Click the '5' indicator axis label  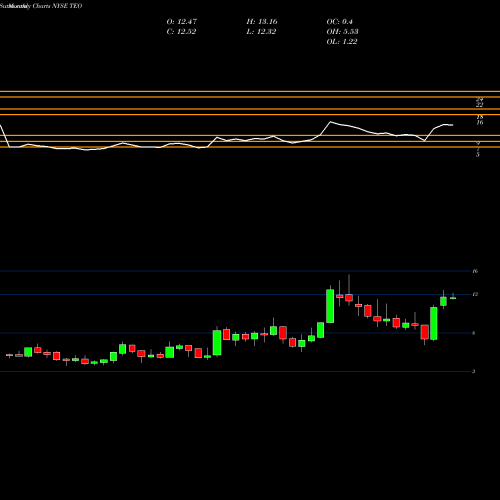pos(478,155)
